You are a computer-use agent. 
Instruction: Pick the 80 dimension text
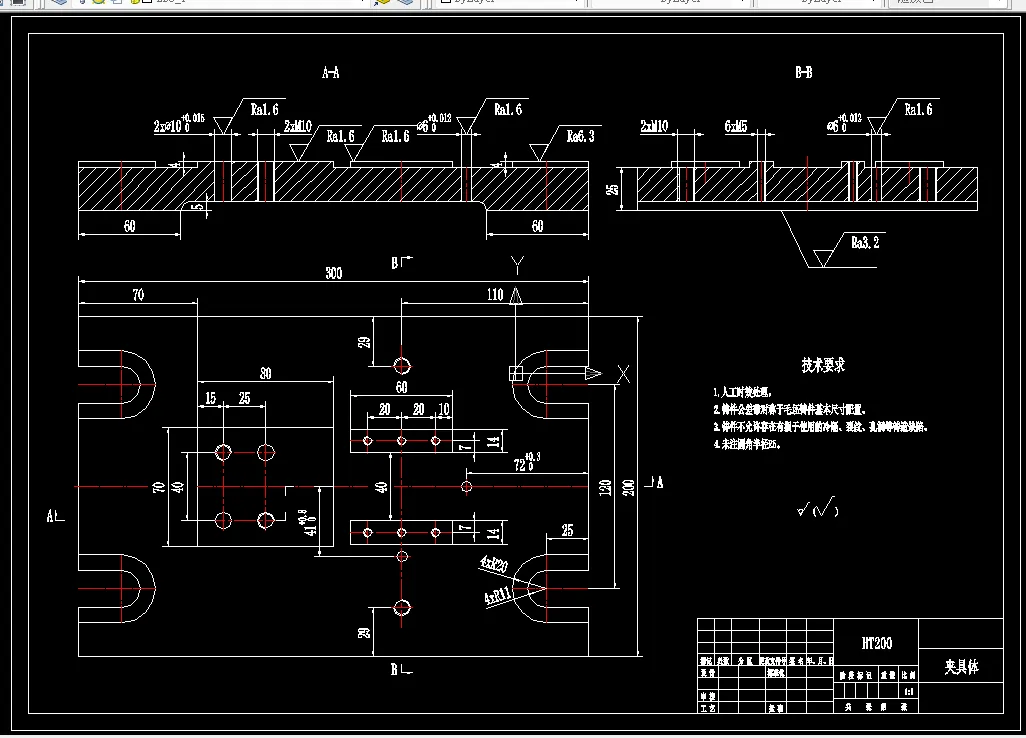click(265, 374)
